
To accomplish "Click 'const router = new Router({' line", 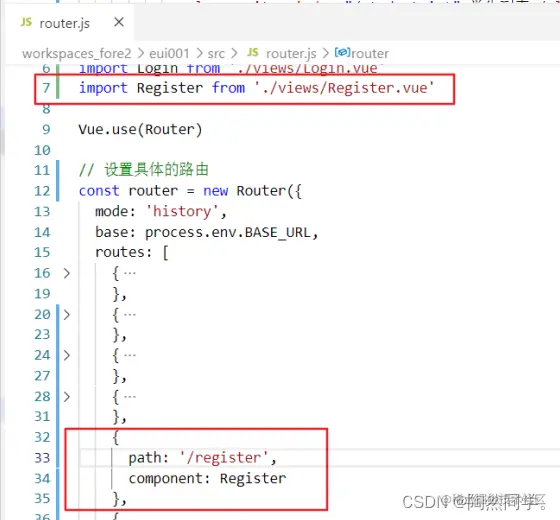I will tap(190, 191).
